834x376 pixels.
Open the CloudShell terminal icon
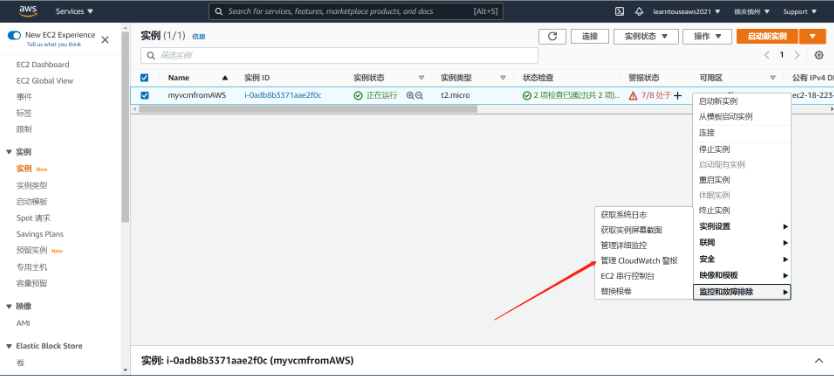619,11
